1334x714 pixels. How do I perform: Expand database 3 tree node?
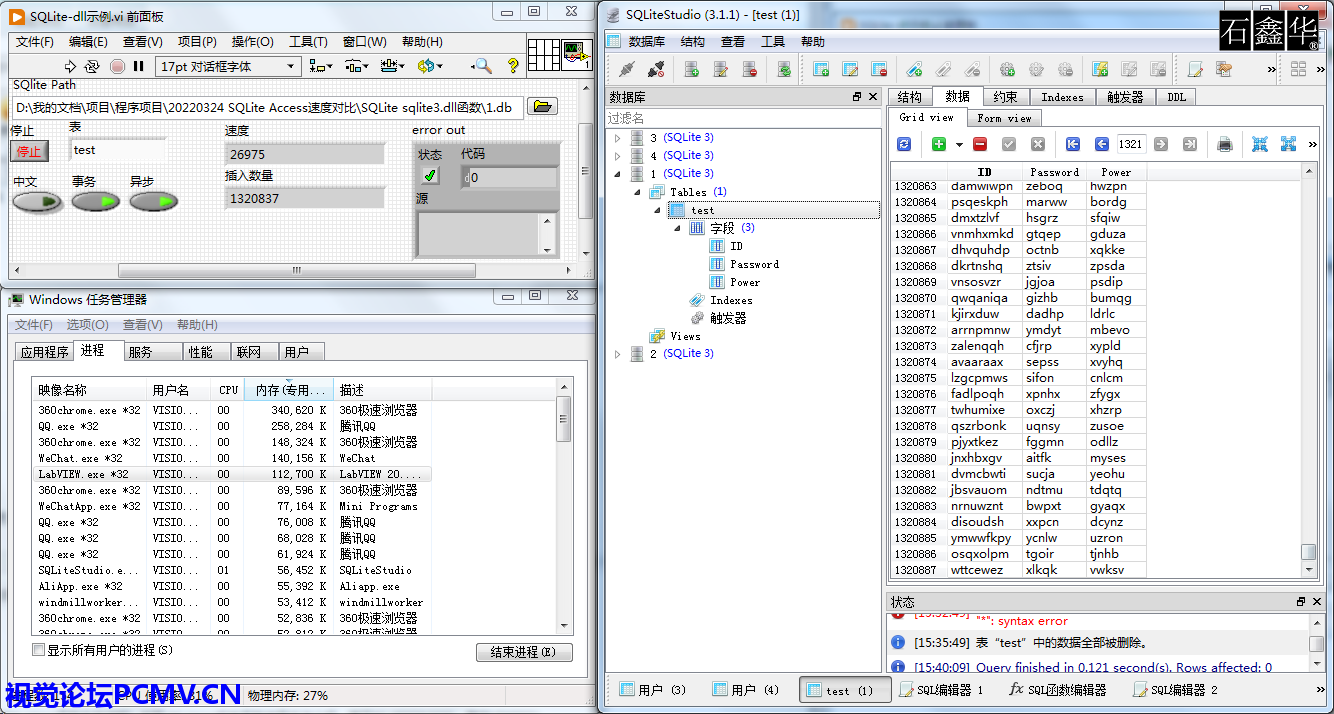click(618, 138)
